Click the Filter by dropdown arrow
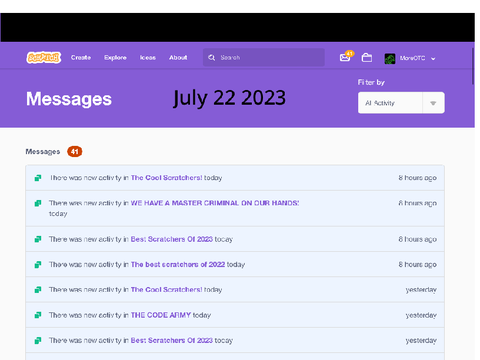Screen dimensions: 480x360 [x=433, y=103]
